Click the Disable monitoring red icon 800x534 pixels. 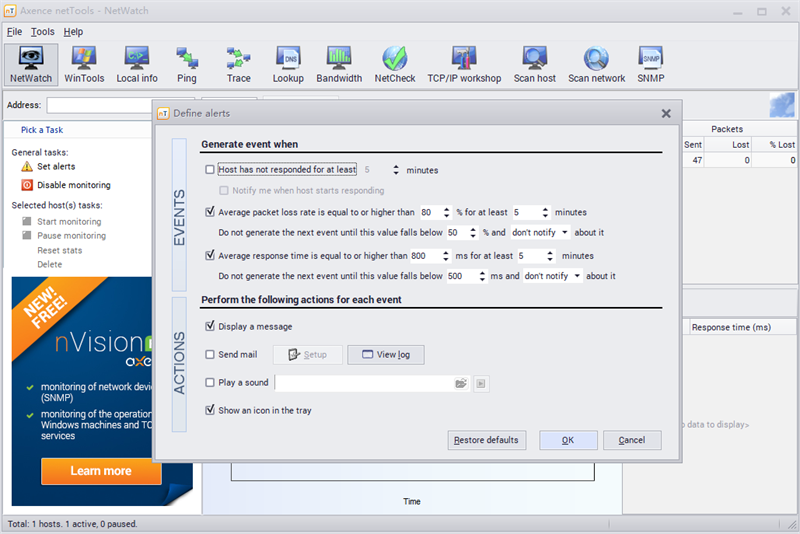[x=27, y=185]
